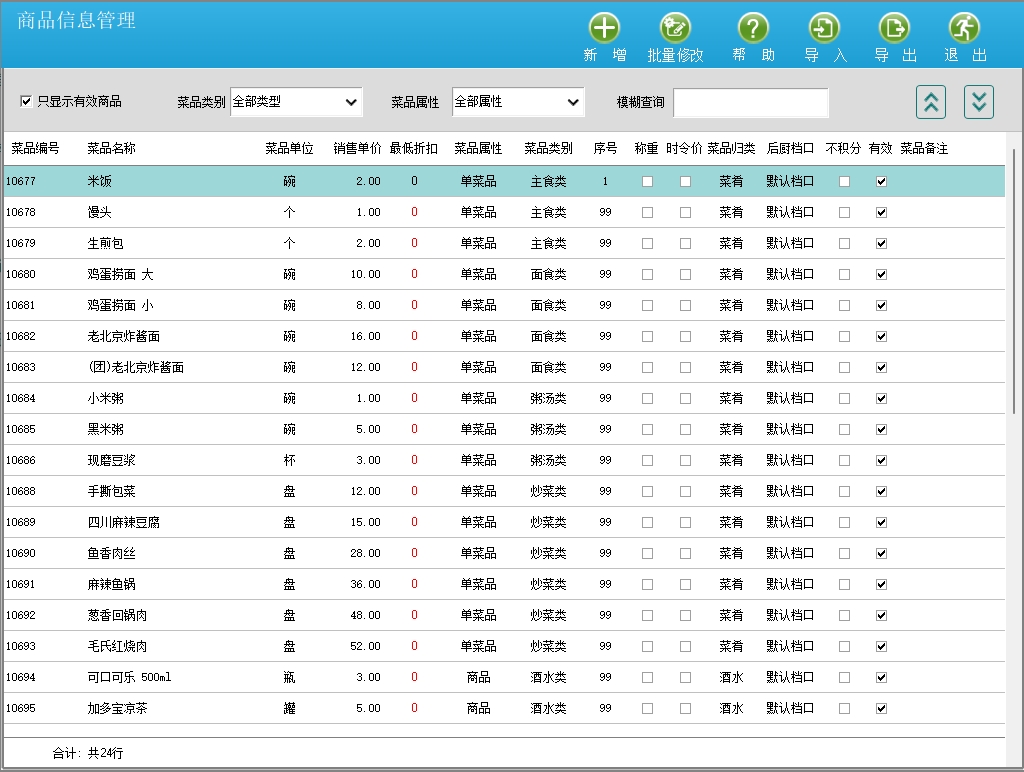
Task: Uncheck 有效 checkbox for 馒头 row
Action: coord(881,212)
